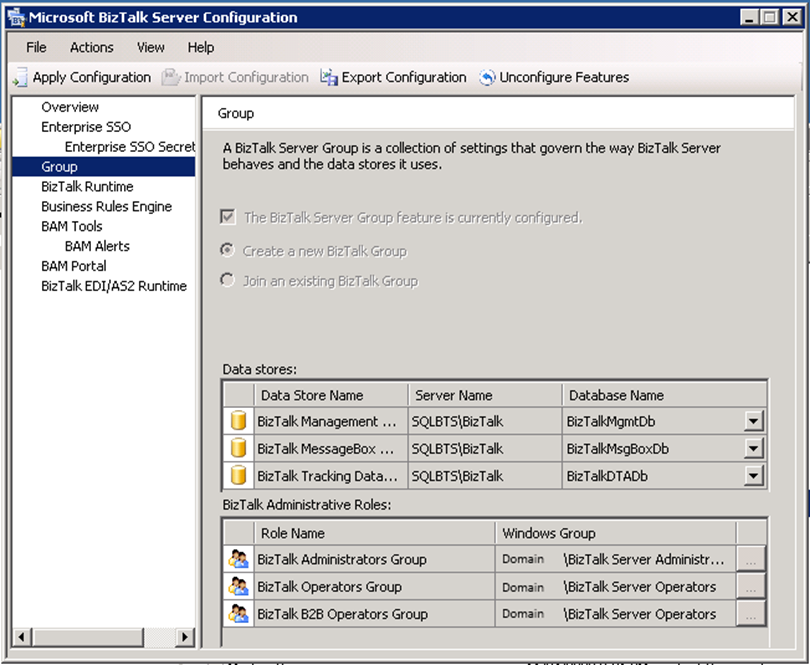The width and height of the screenshot is (810, 665).
Task: Click Apply Configuration label in toolbar
Action: 92,78
